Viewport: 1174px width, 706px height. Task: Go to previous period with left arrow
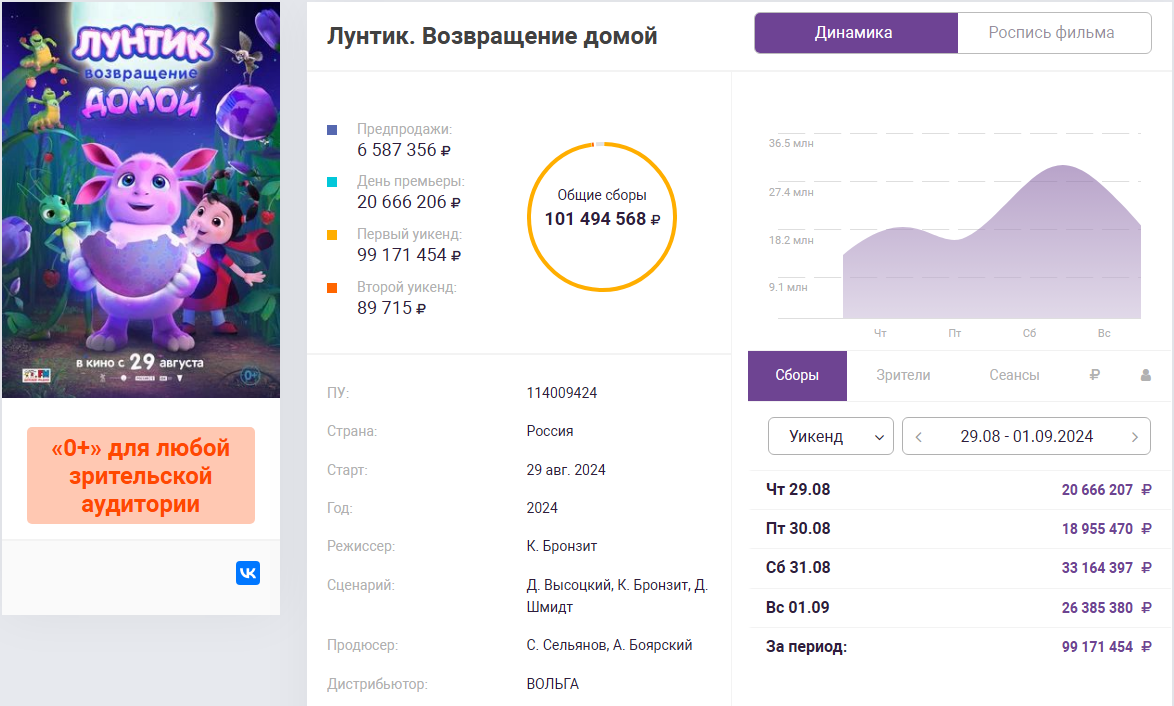click(919, 436)
